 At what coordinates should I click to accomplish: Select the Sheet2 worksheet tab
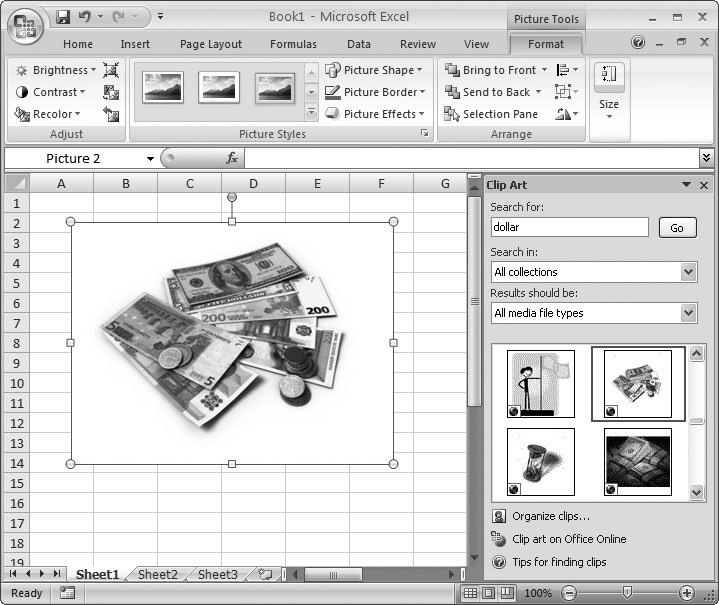tap(157, 574)
